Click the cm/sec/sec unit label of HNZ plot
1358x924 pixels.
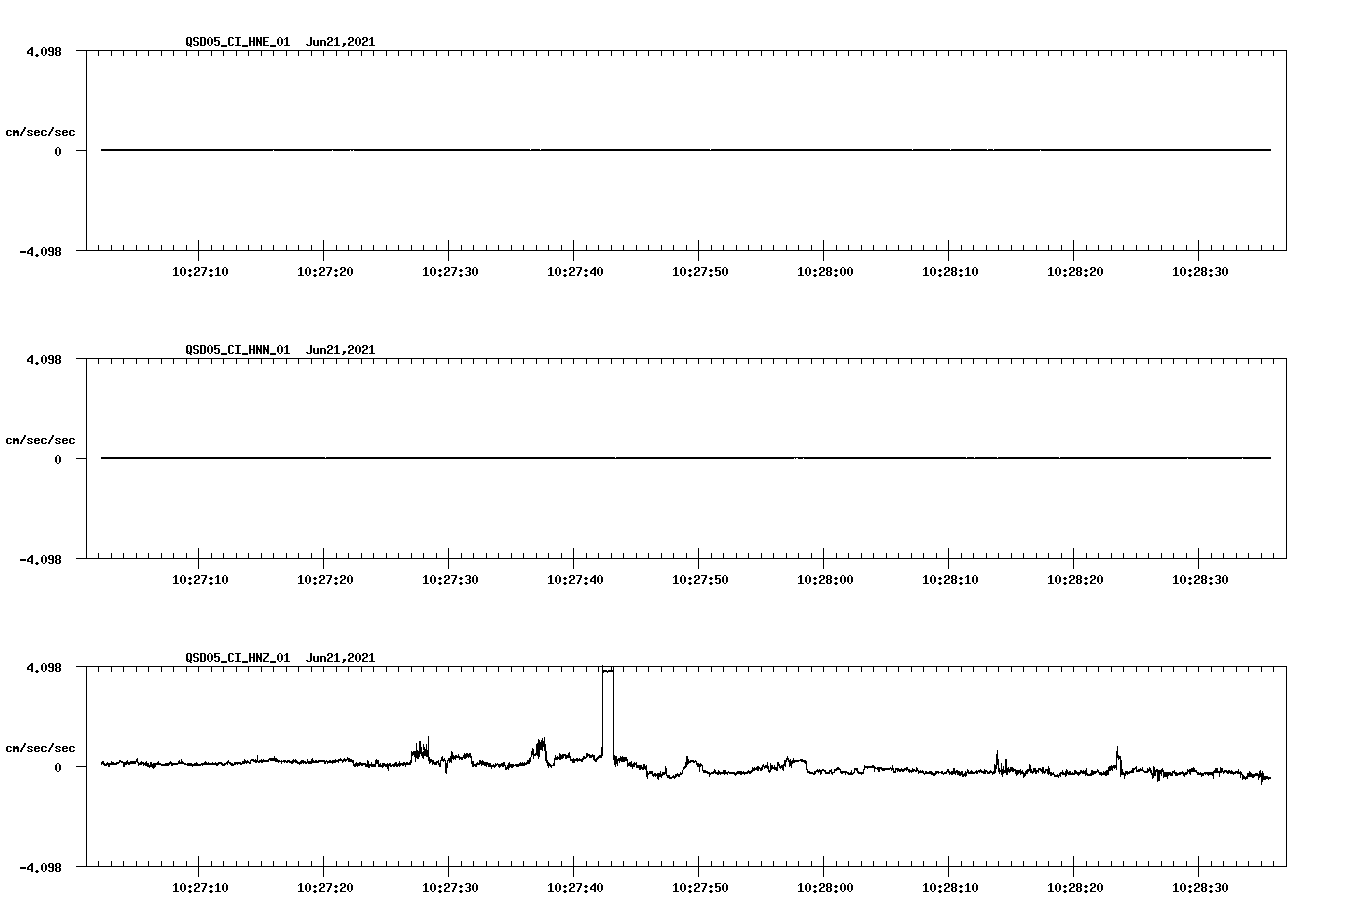[x=40, y=748]
